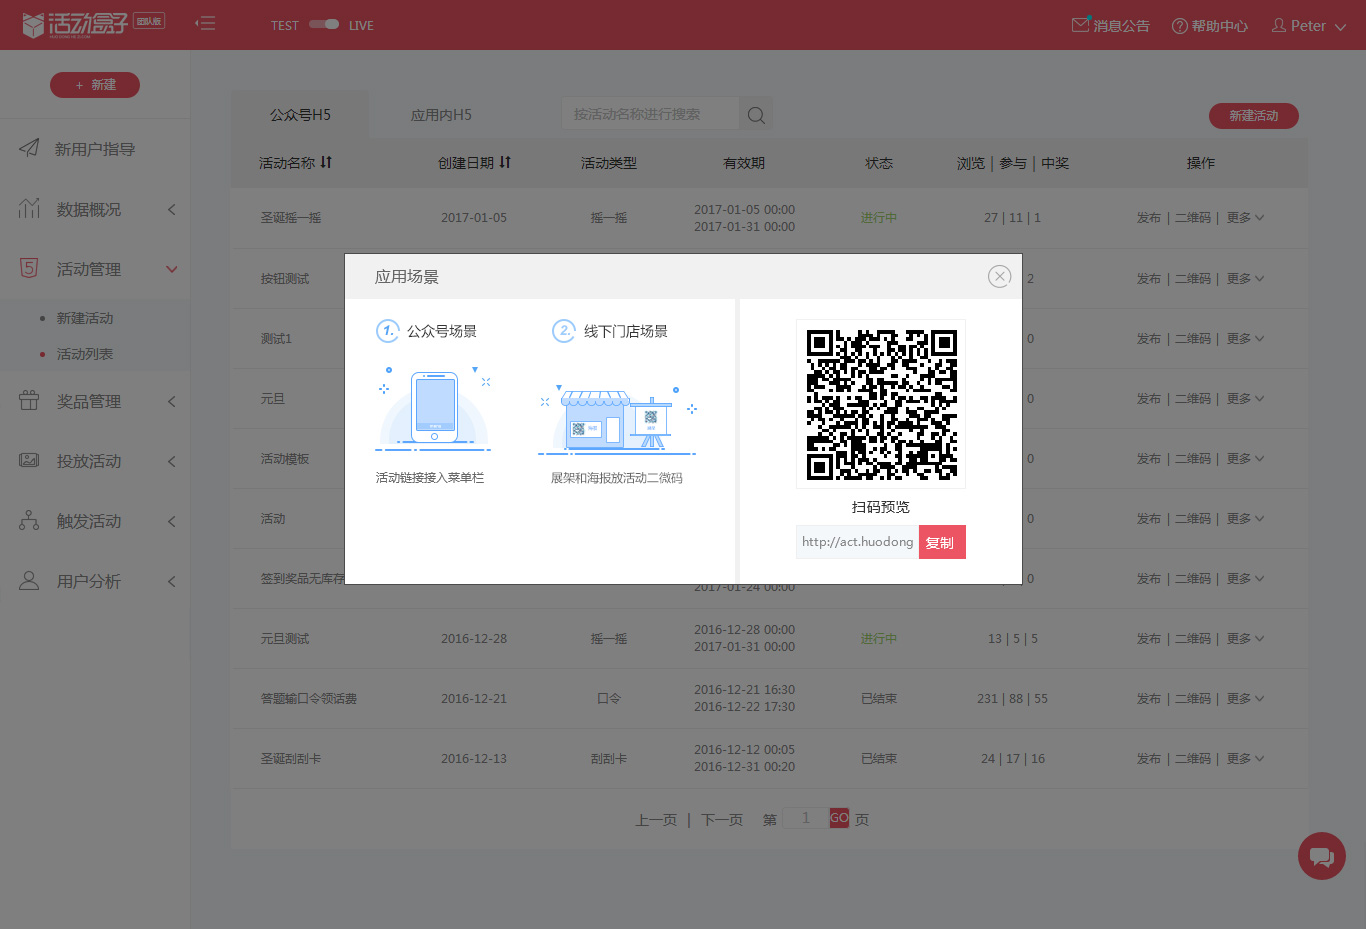The height and width of the screenshot is (929, 1366).
Task: Click the red 新建 button in sidebar
Action: [95, 85]
